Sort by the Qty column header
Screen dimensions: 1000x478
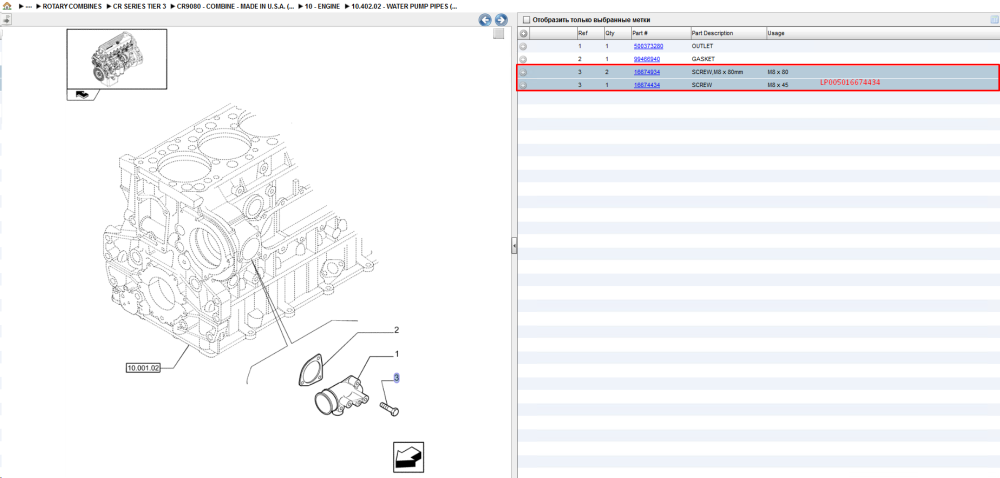click(x=616, y=33)
